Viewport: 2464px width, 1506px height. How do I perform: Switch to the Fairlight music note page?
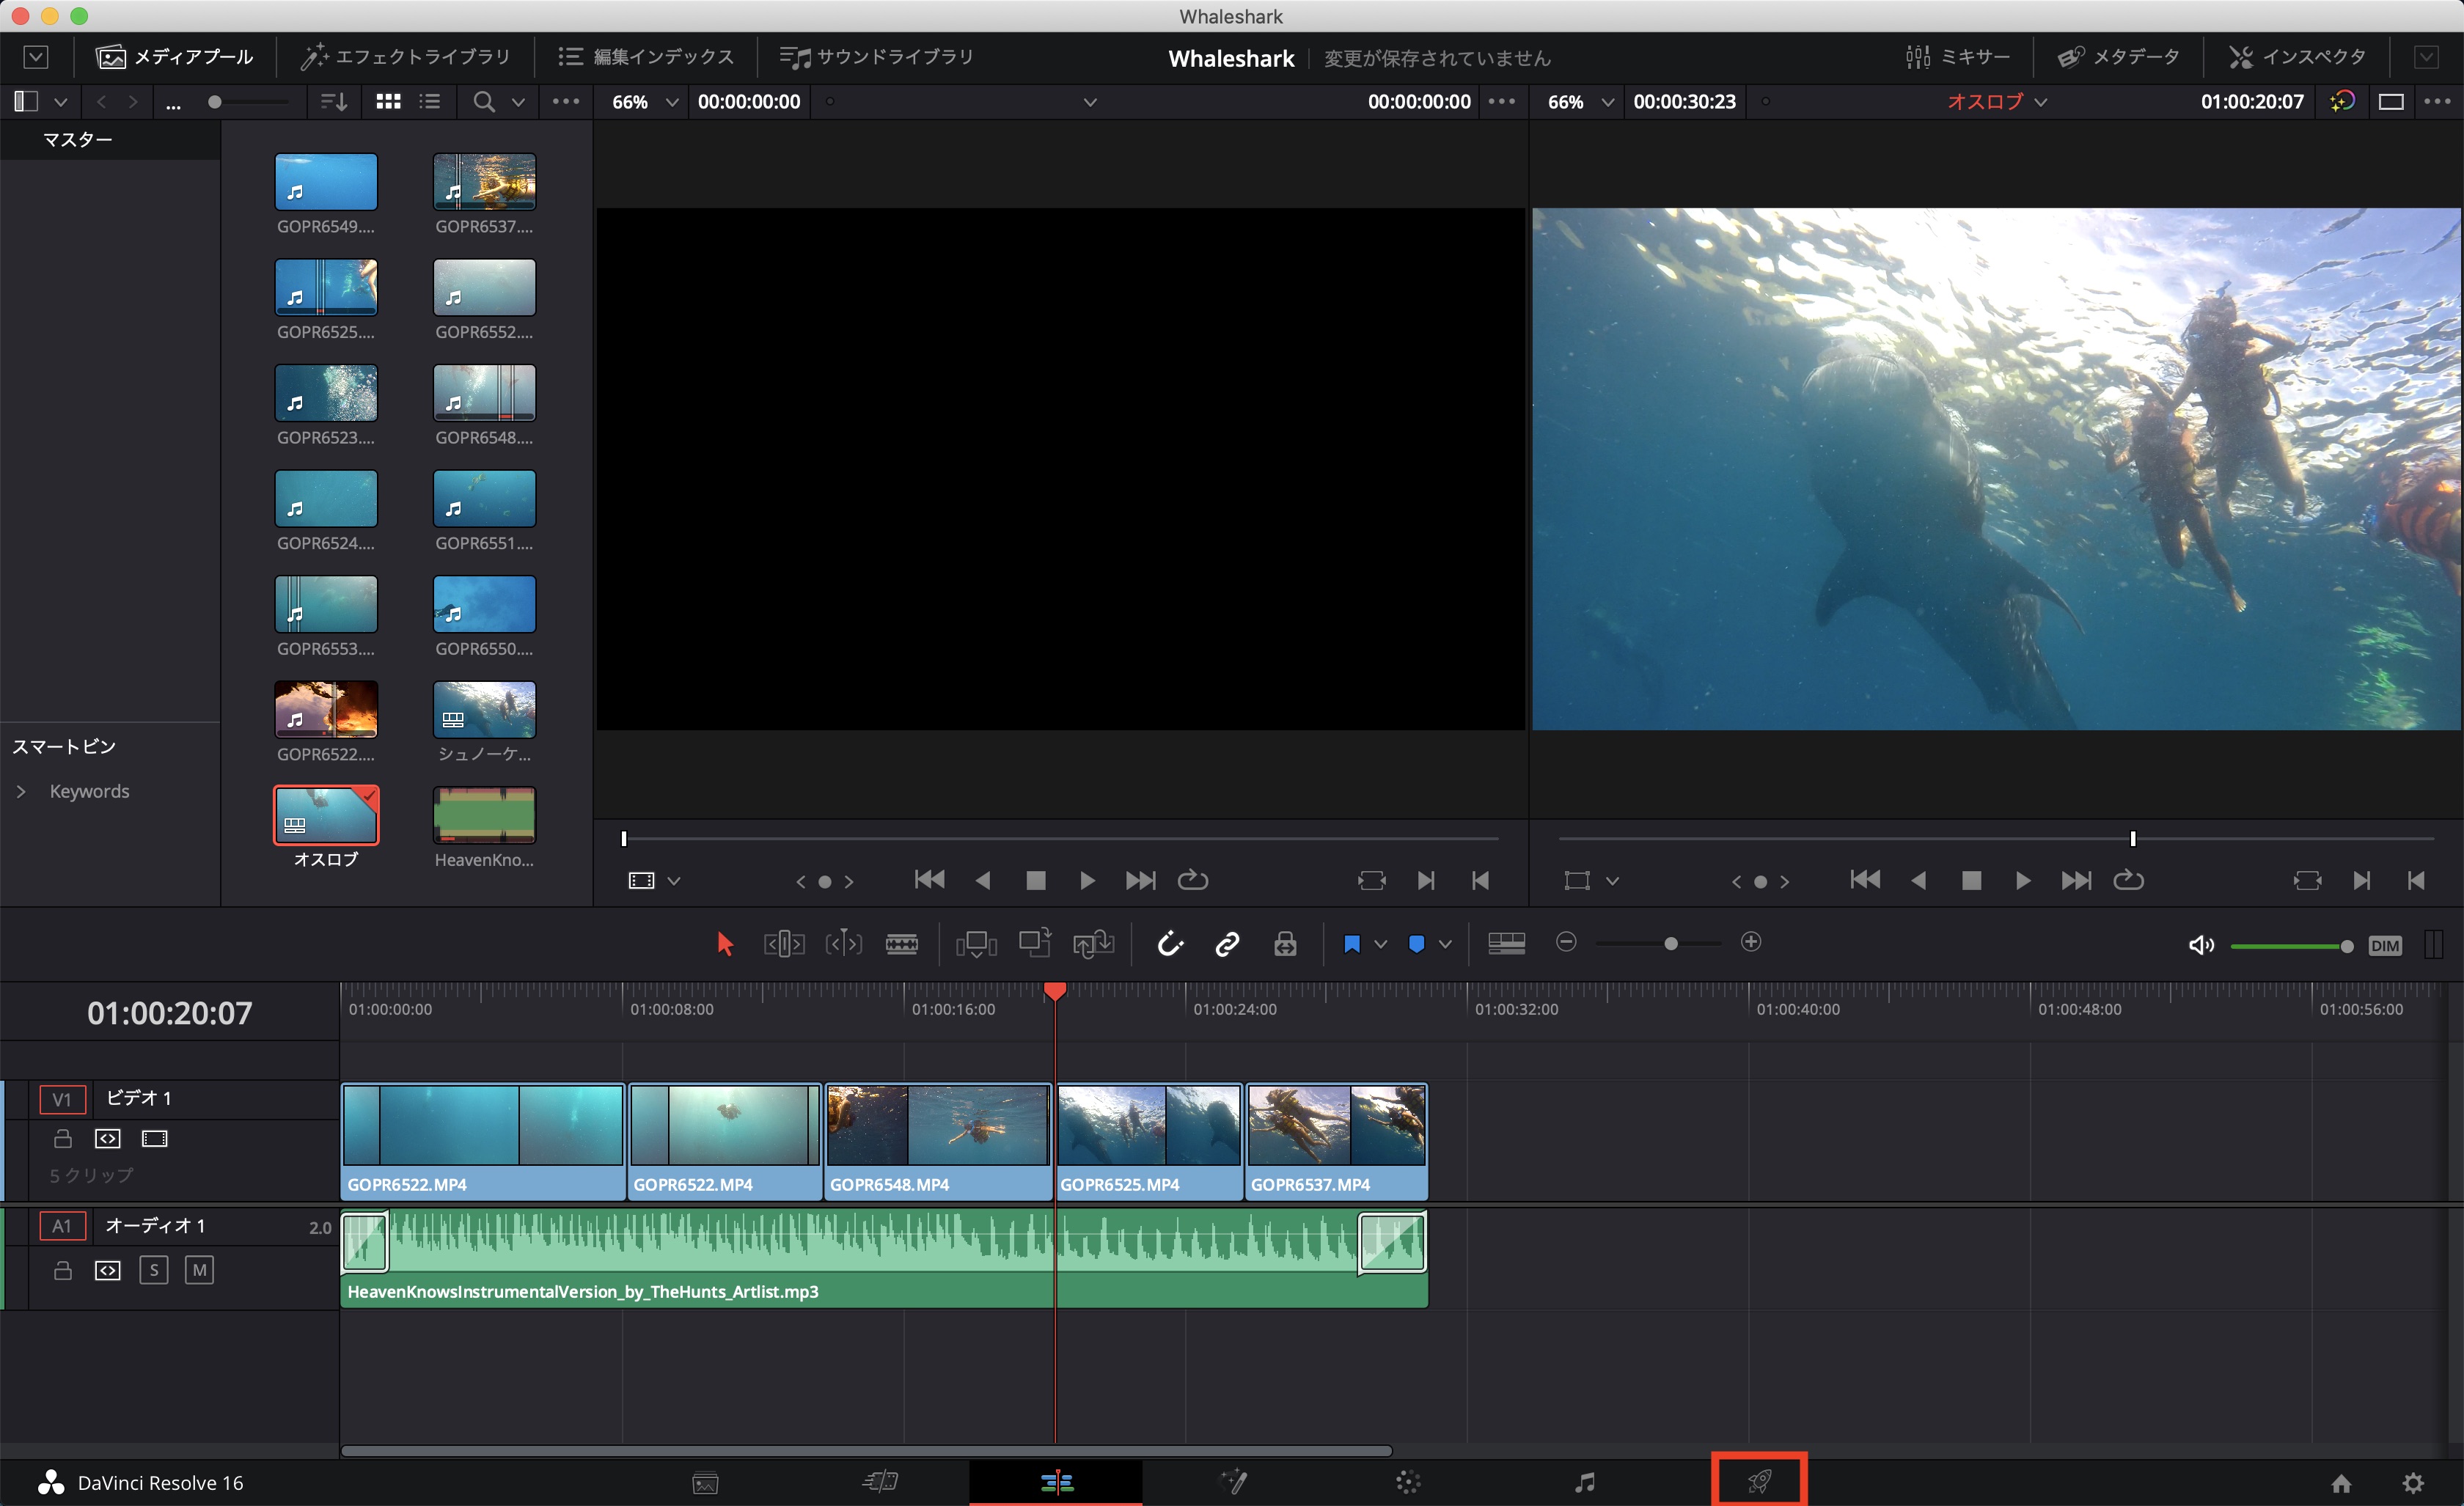click(x=1584, y=1481)
